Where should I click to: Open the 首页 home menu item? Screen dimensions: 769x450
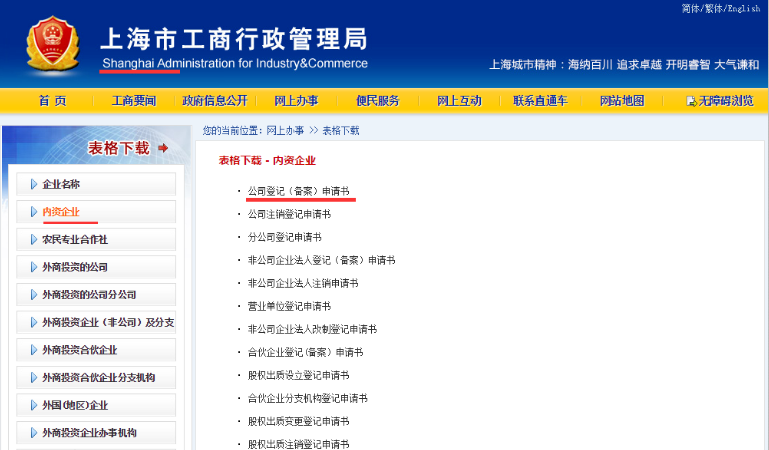pos(52,101)
